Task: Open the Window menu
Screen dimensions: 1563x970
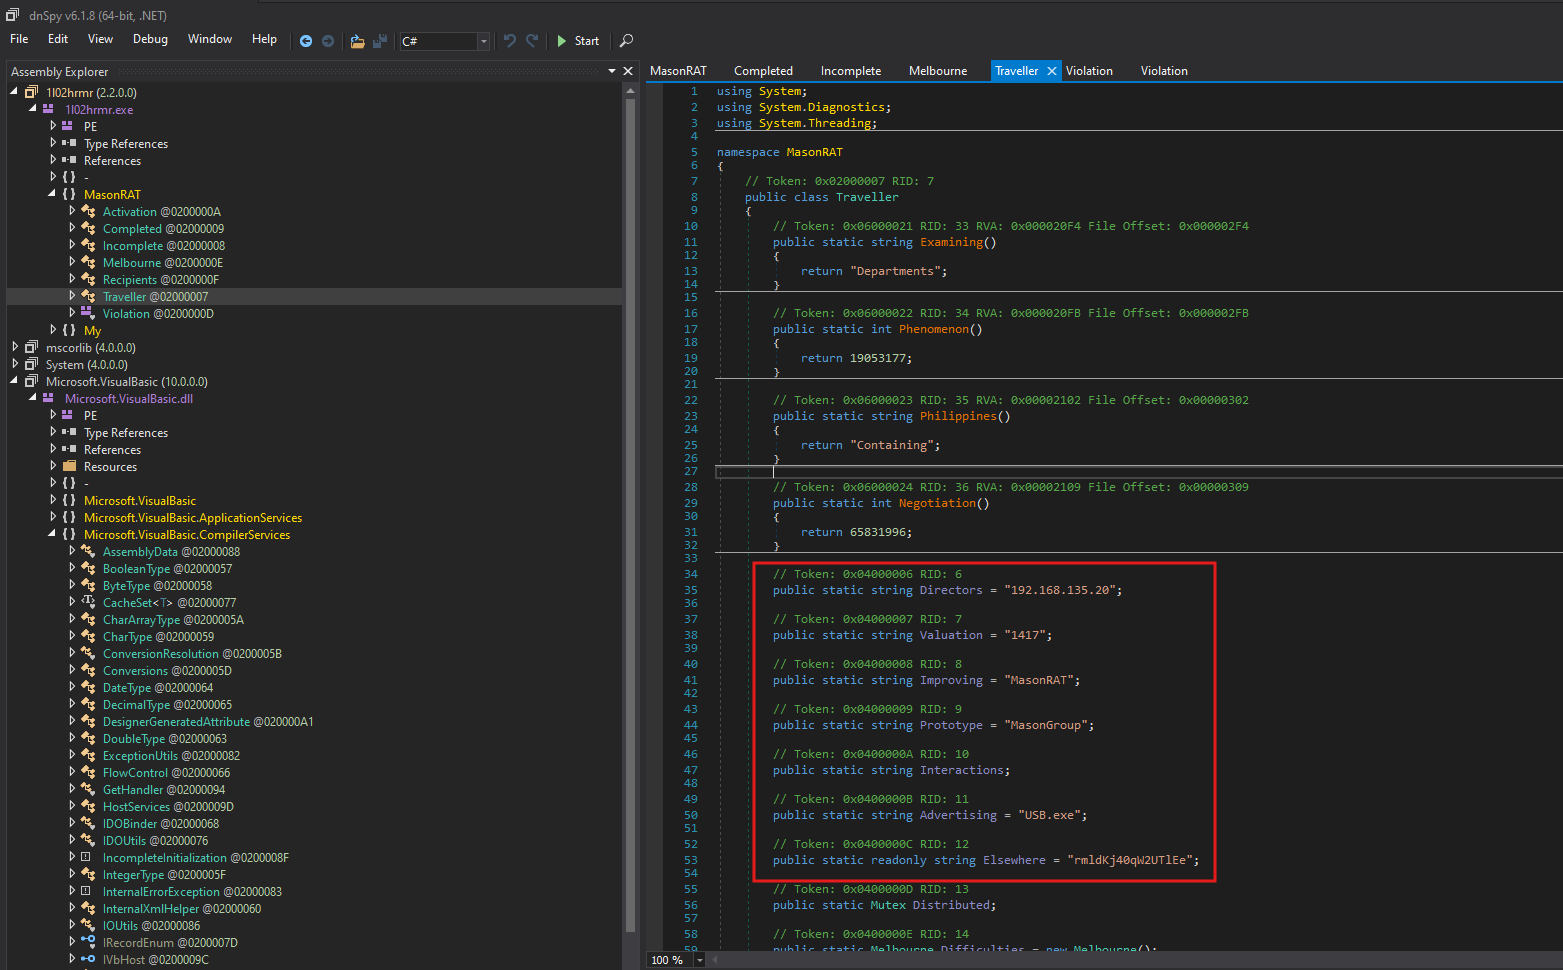Action: 210,39
